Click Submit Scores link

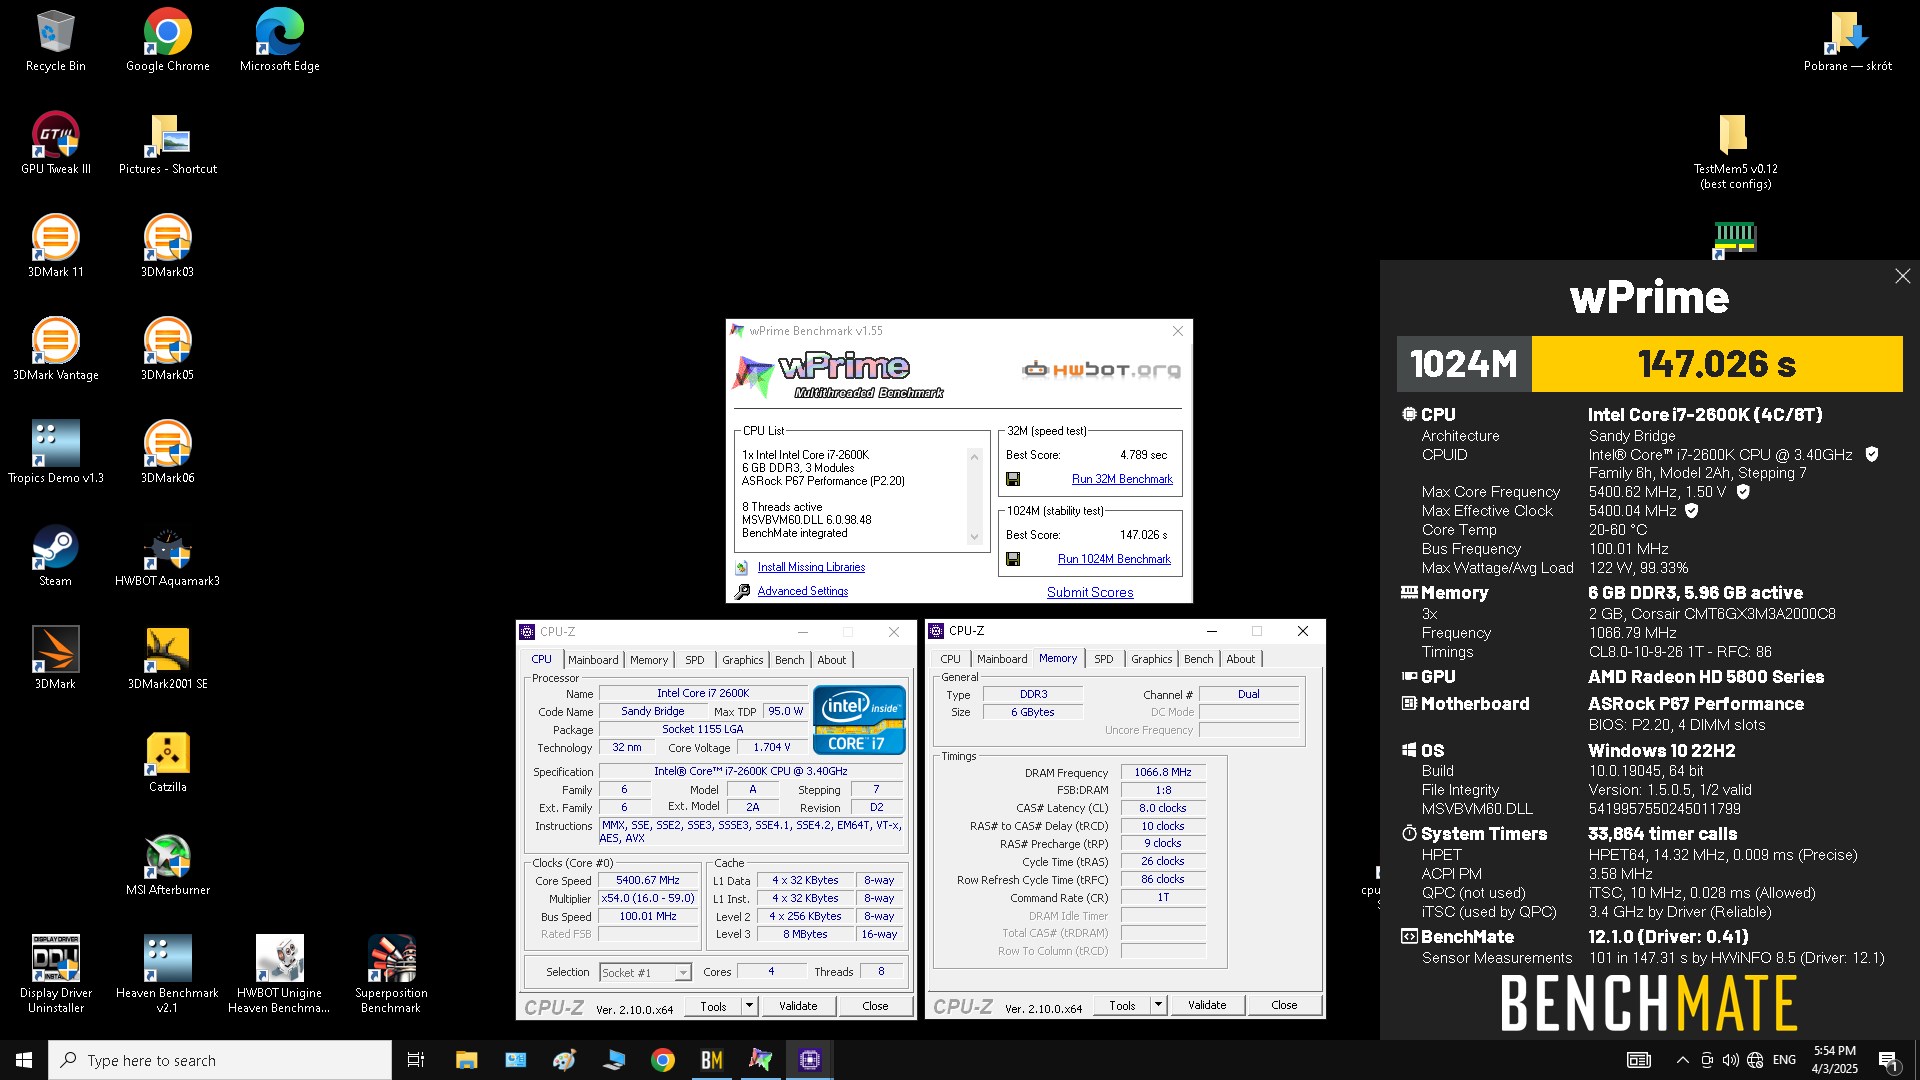[x=1090, y=592]
